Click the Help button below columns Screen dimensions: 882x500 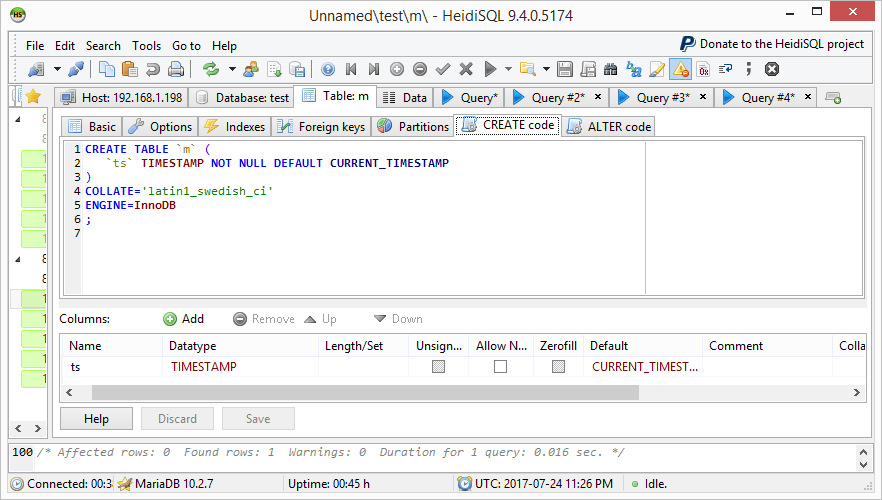(x=96, y=419)
